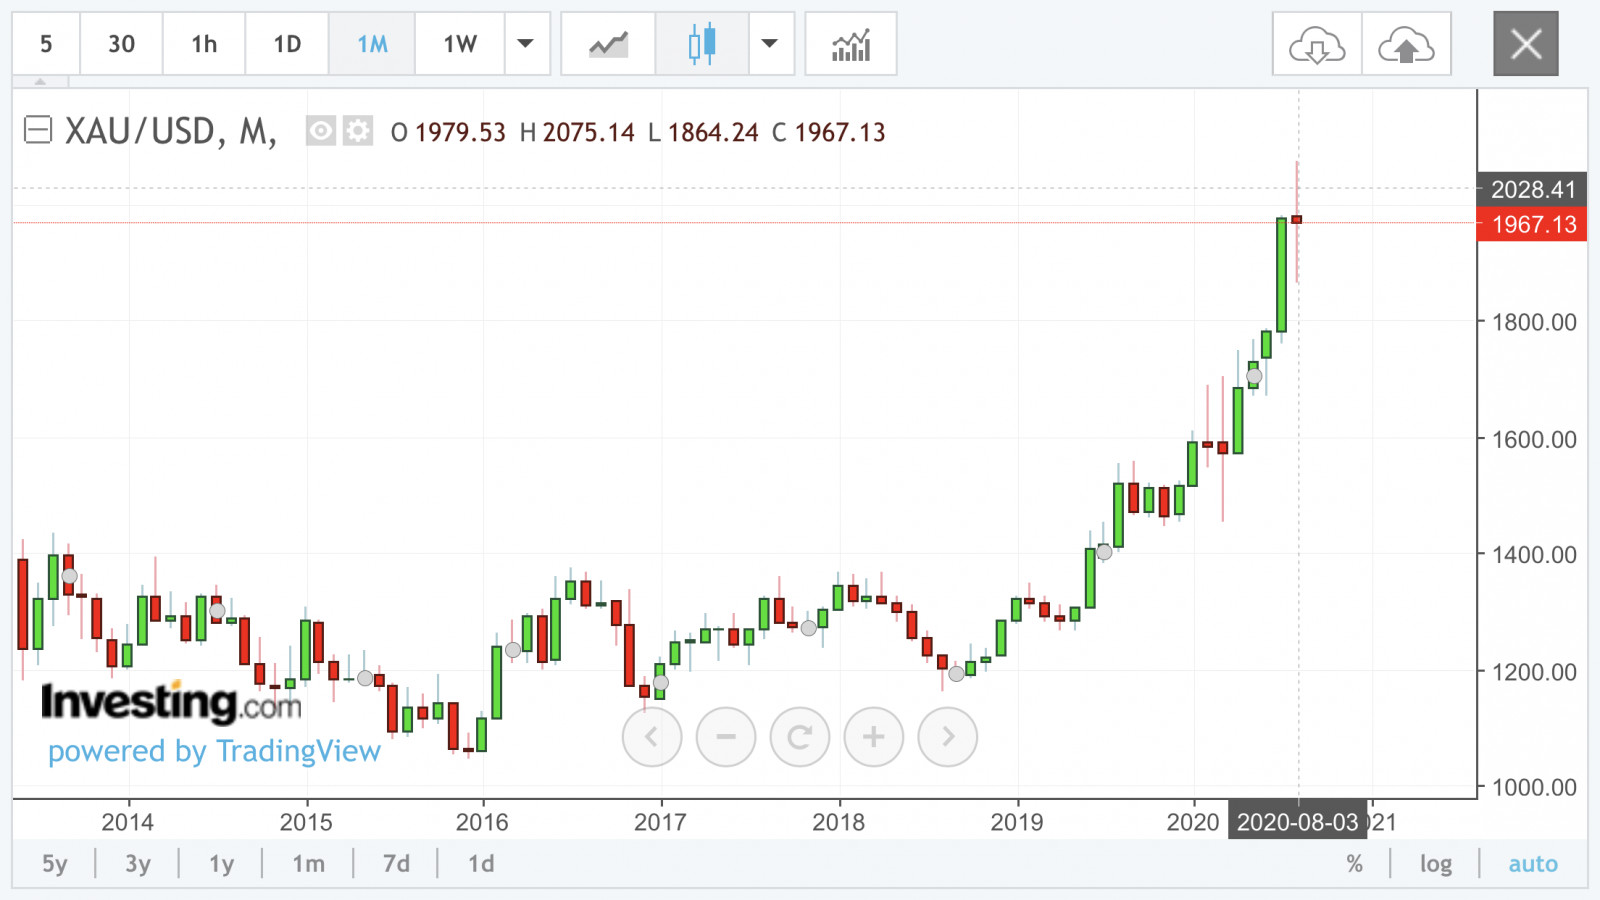Open the powered by TradingView link
Viewport: 1600px width, 900px height.
pyautogui.click(x=214, y=751)
